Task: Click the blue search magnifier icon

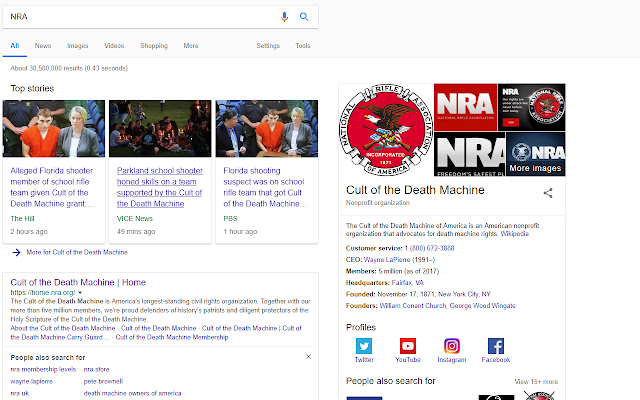Action: click(x=304, y=17)
